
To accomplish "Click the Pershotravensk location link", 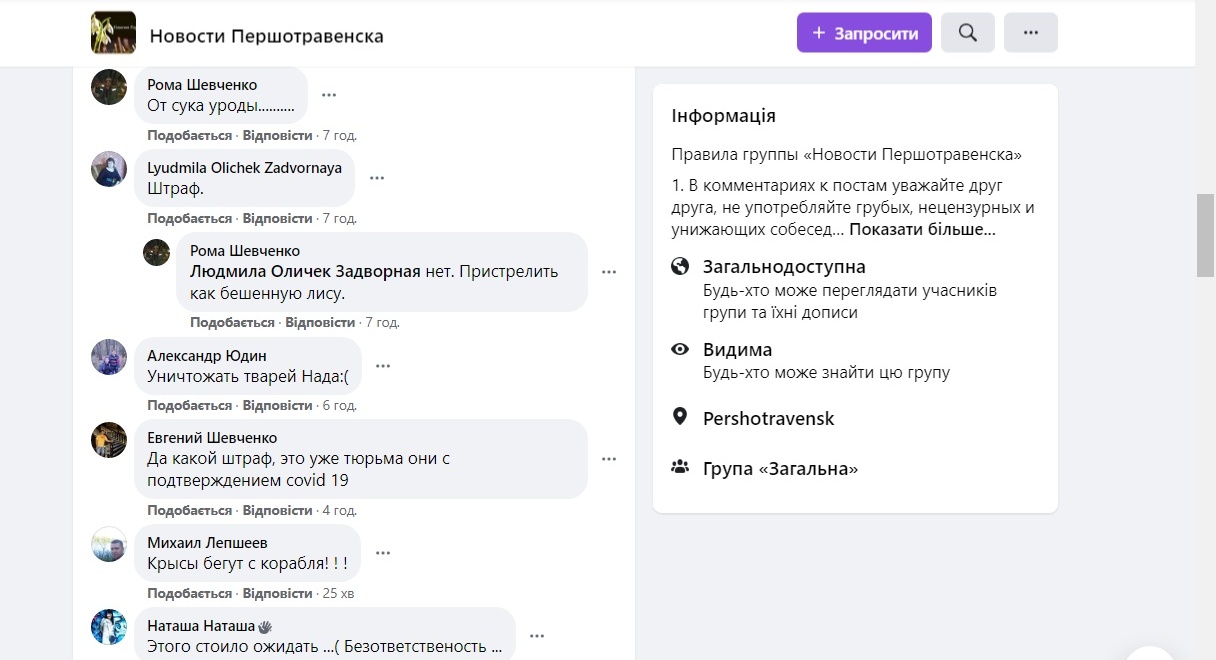I will [x=768, y=418].
